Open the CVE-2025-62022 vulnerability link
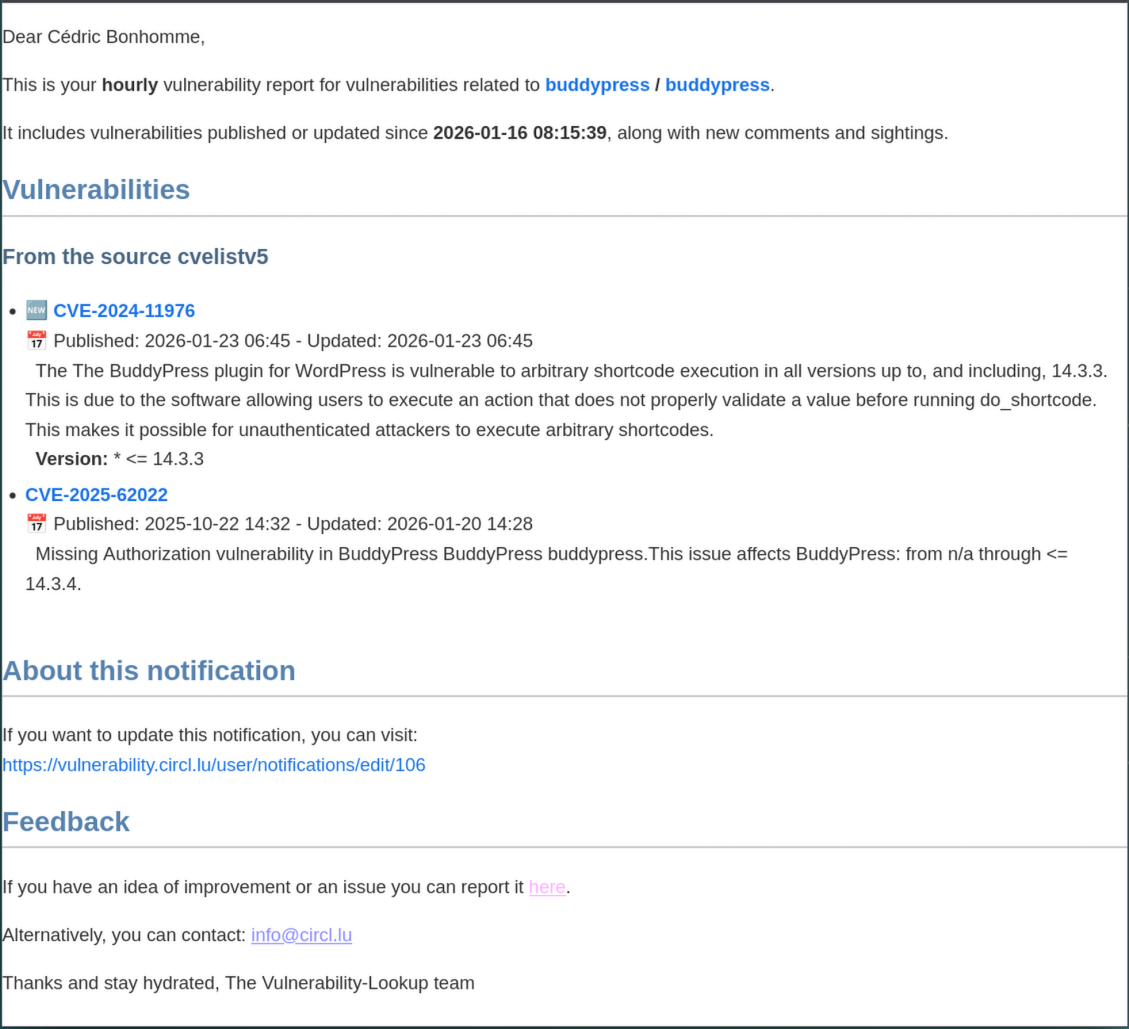This screenshot has width=1129, height=1029. tap(96, 495)
